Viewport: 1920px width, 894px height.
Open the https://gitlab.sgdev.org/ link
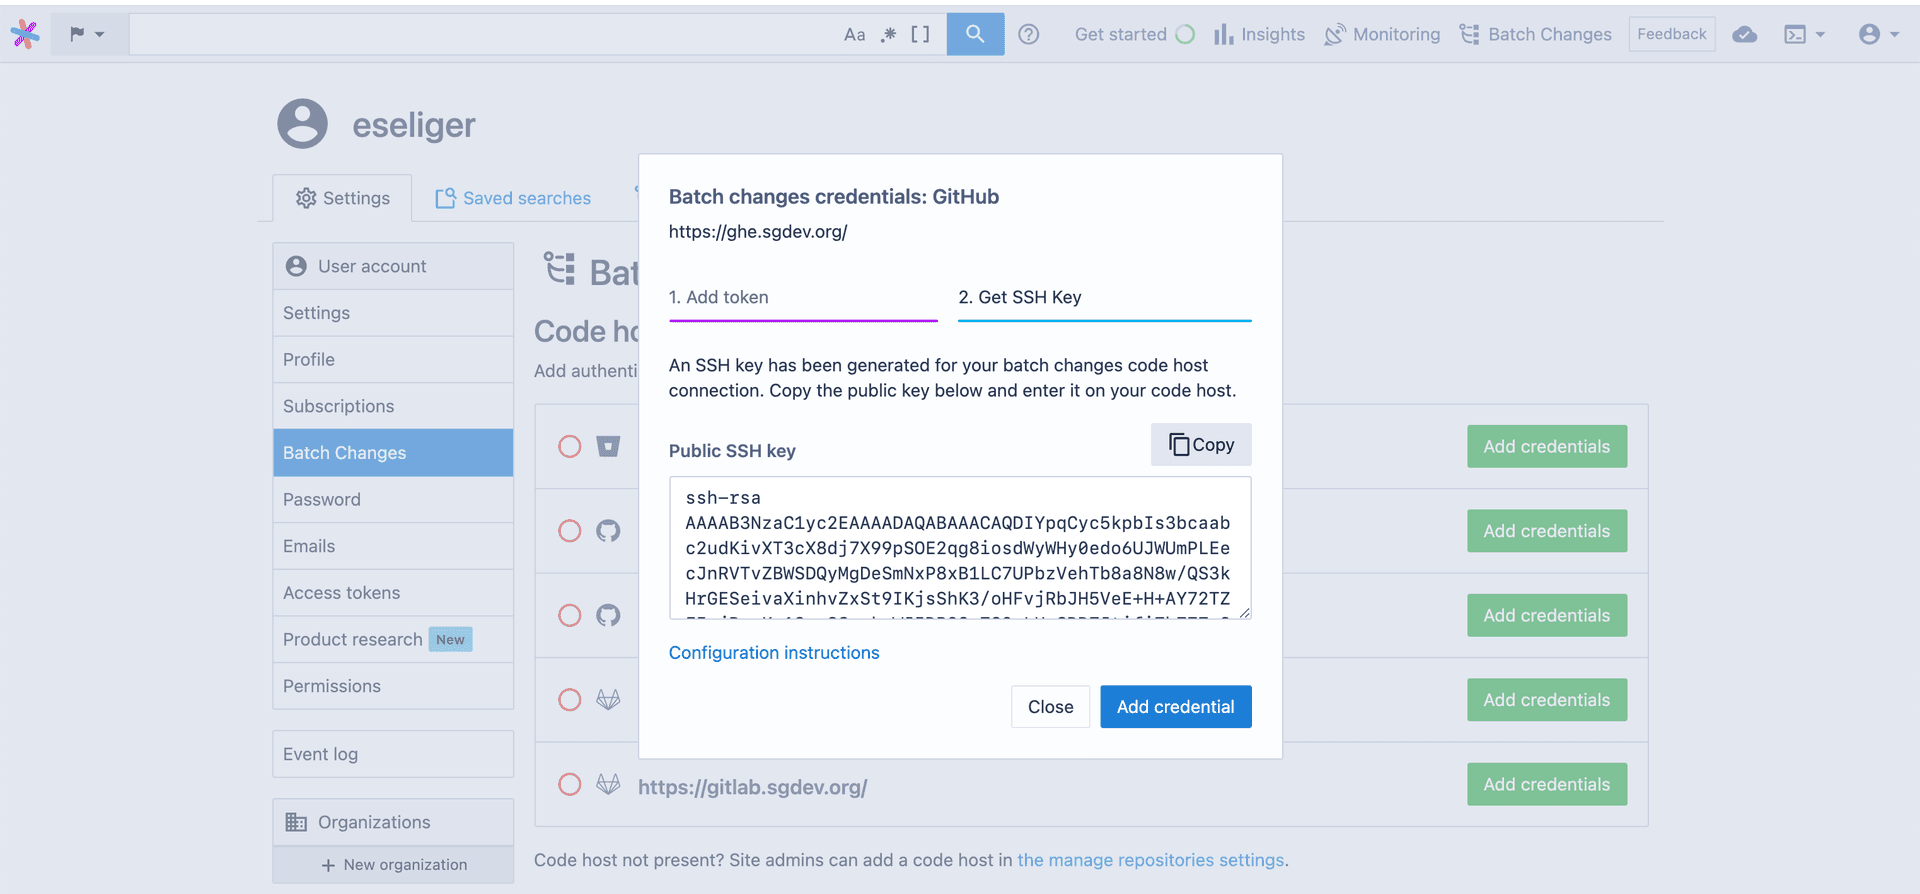[x=752, y=787]
